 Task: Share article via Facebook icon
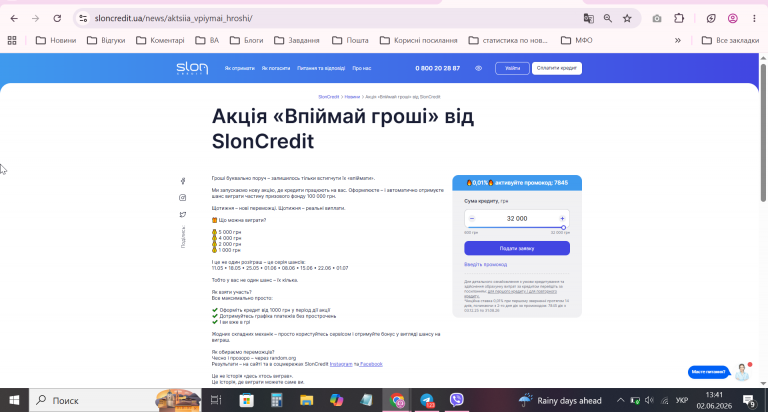click(183, 181)
